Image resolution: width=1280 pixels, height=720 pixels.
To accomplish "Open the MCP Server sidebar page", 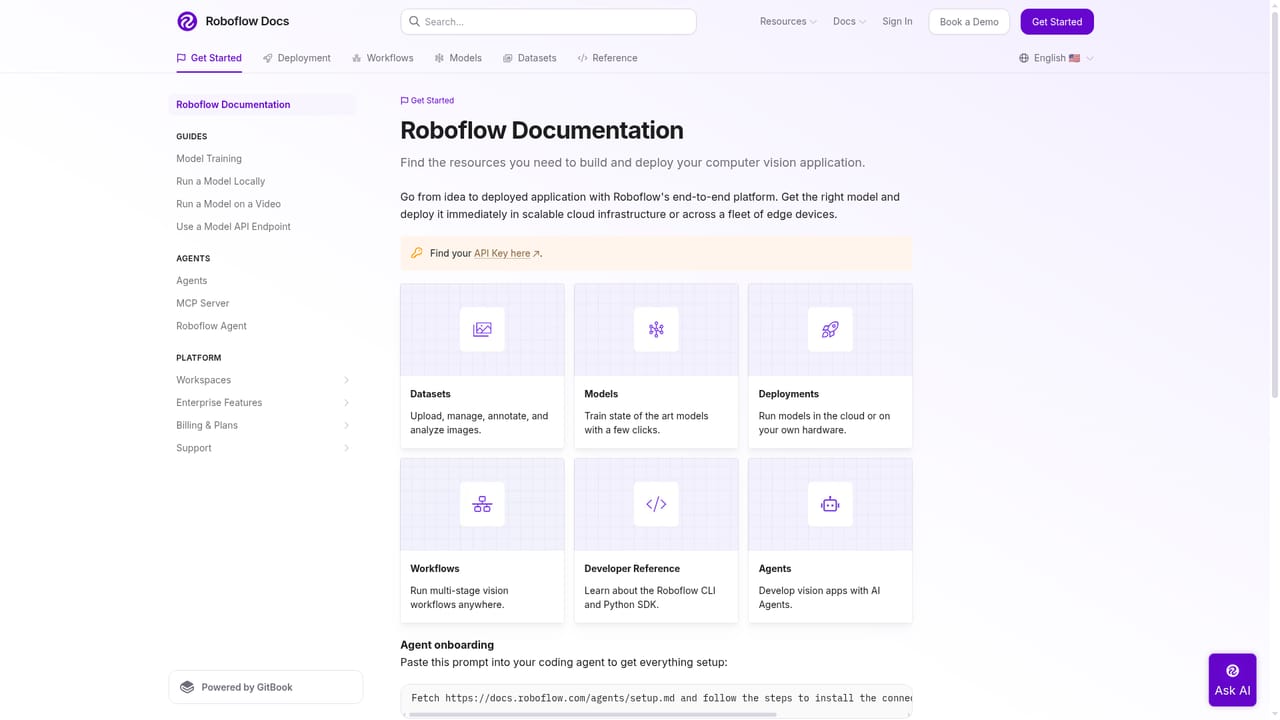I will (203, 303).
